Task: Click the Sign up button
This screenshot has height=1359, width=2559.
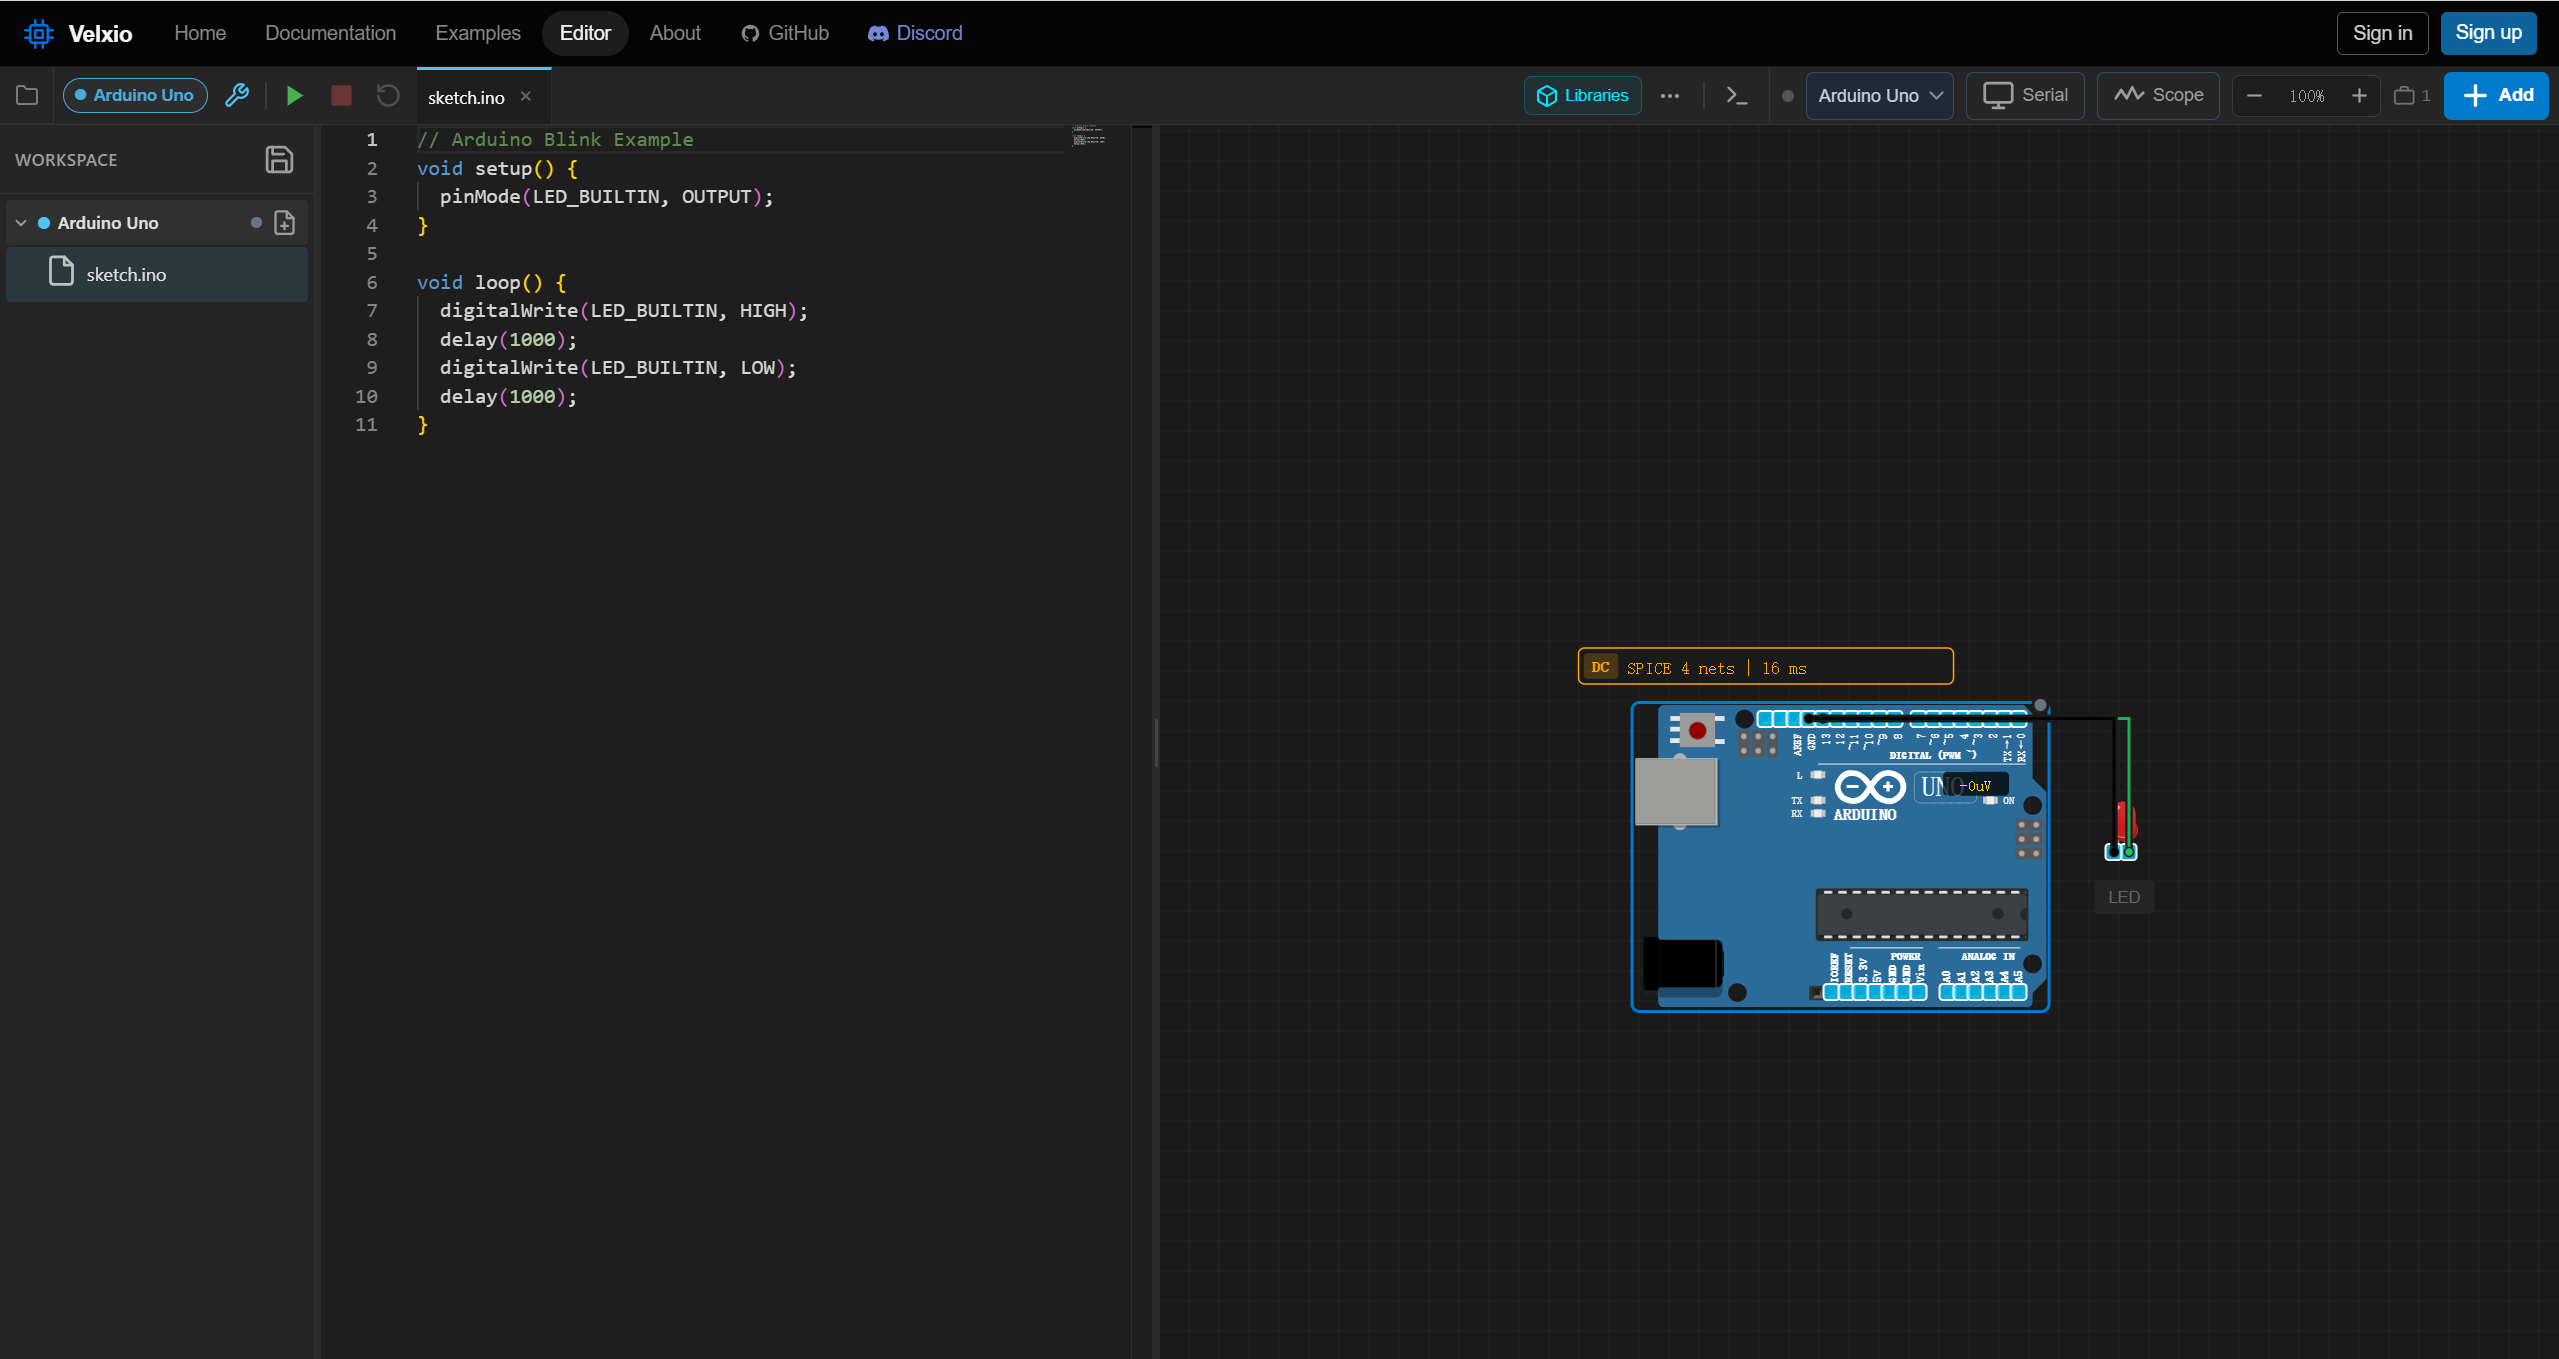Action: point(2487,33)
